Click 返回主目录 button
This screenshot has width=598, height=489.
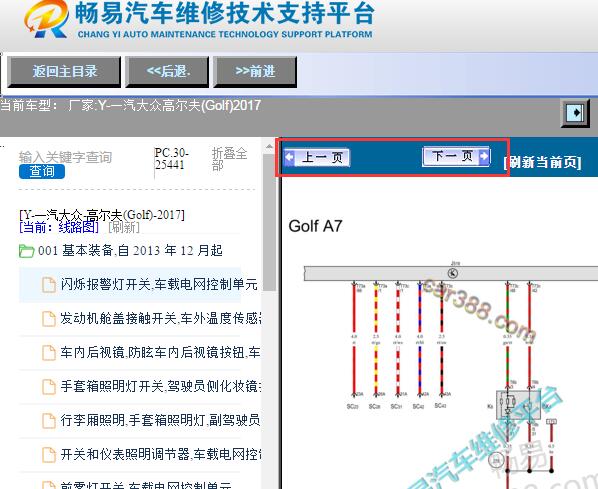[64, 71]
